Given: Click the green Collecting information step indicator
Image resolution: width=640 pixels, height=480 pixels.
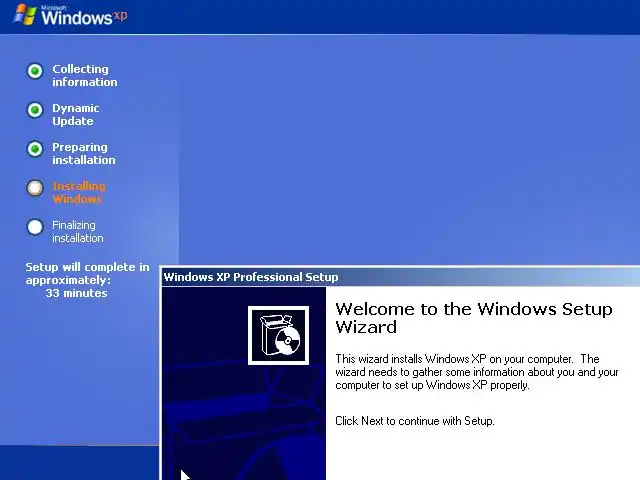Looking at the screenshot, I should [35, 71].
